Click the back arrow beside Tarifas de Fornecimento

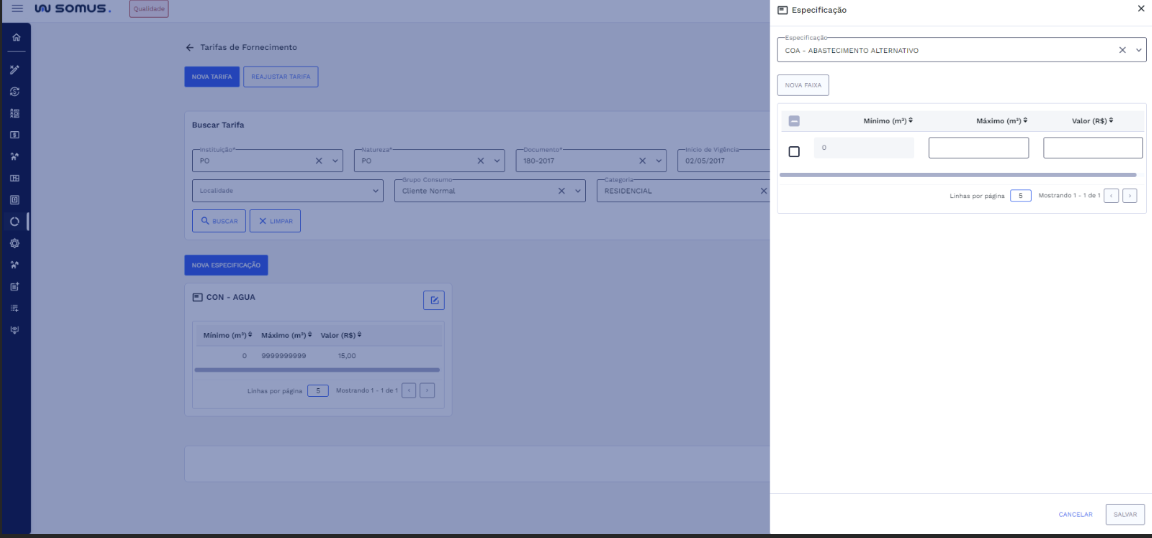190,48
